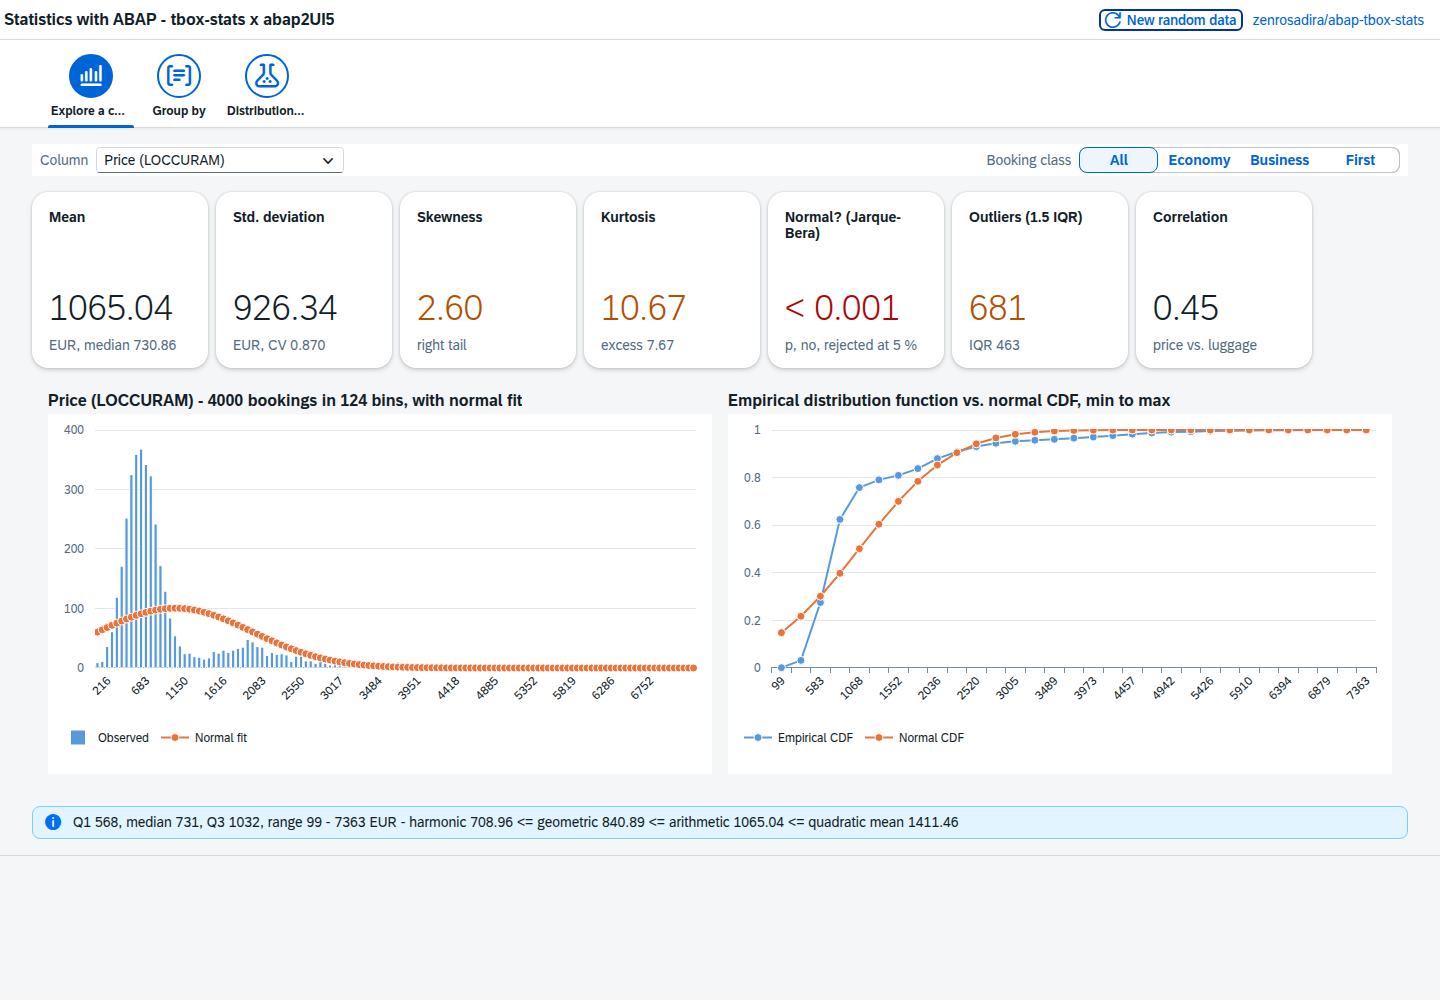The height and width of the screenshot is (1000, 1440).
Task: Click the 'EUR, median 730.86' caption
Action: click(112, 345)
